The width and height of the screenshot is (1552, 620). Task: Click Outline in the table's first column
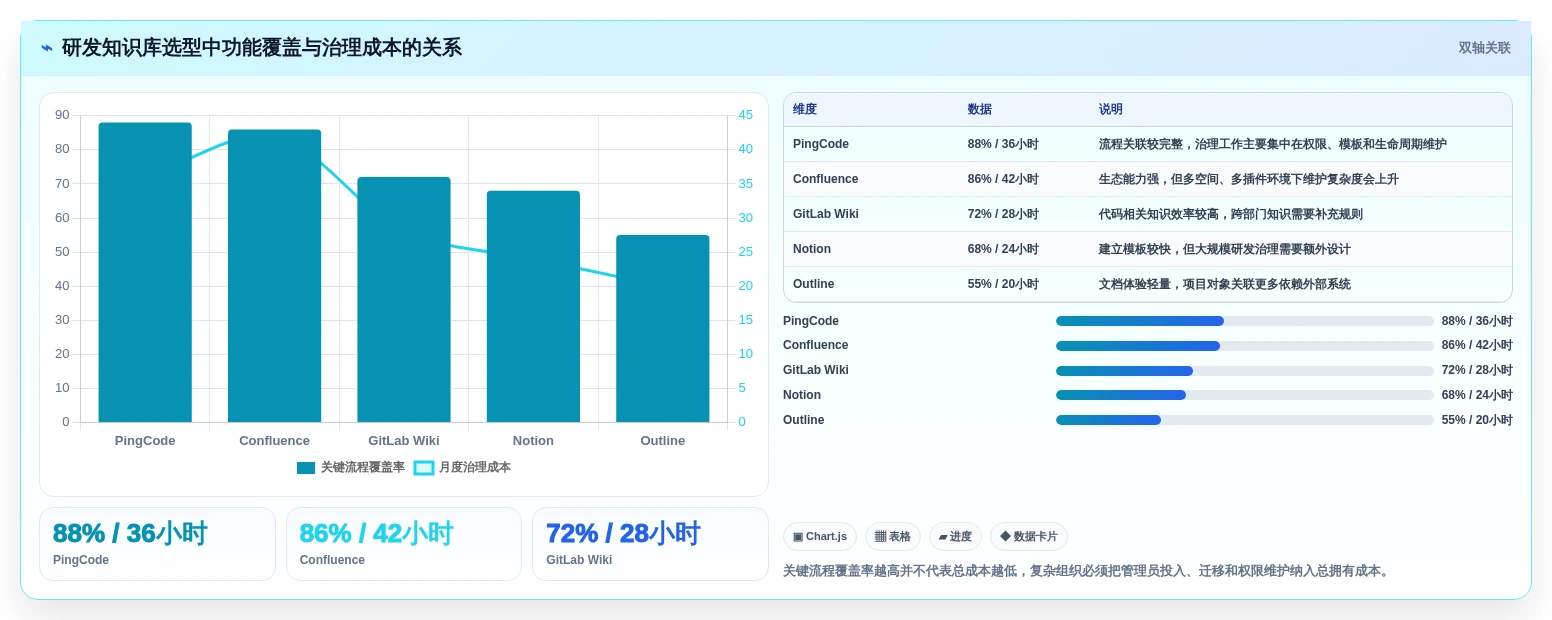814,284
